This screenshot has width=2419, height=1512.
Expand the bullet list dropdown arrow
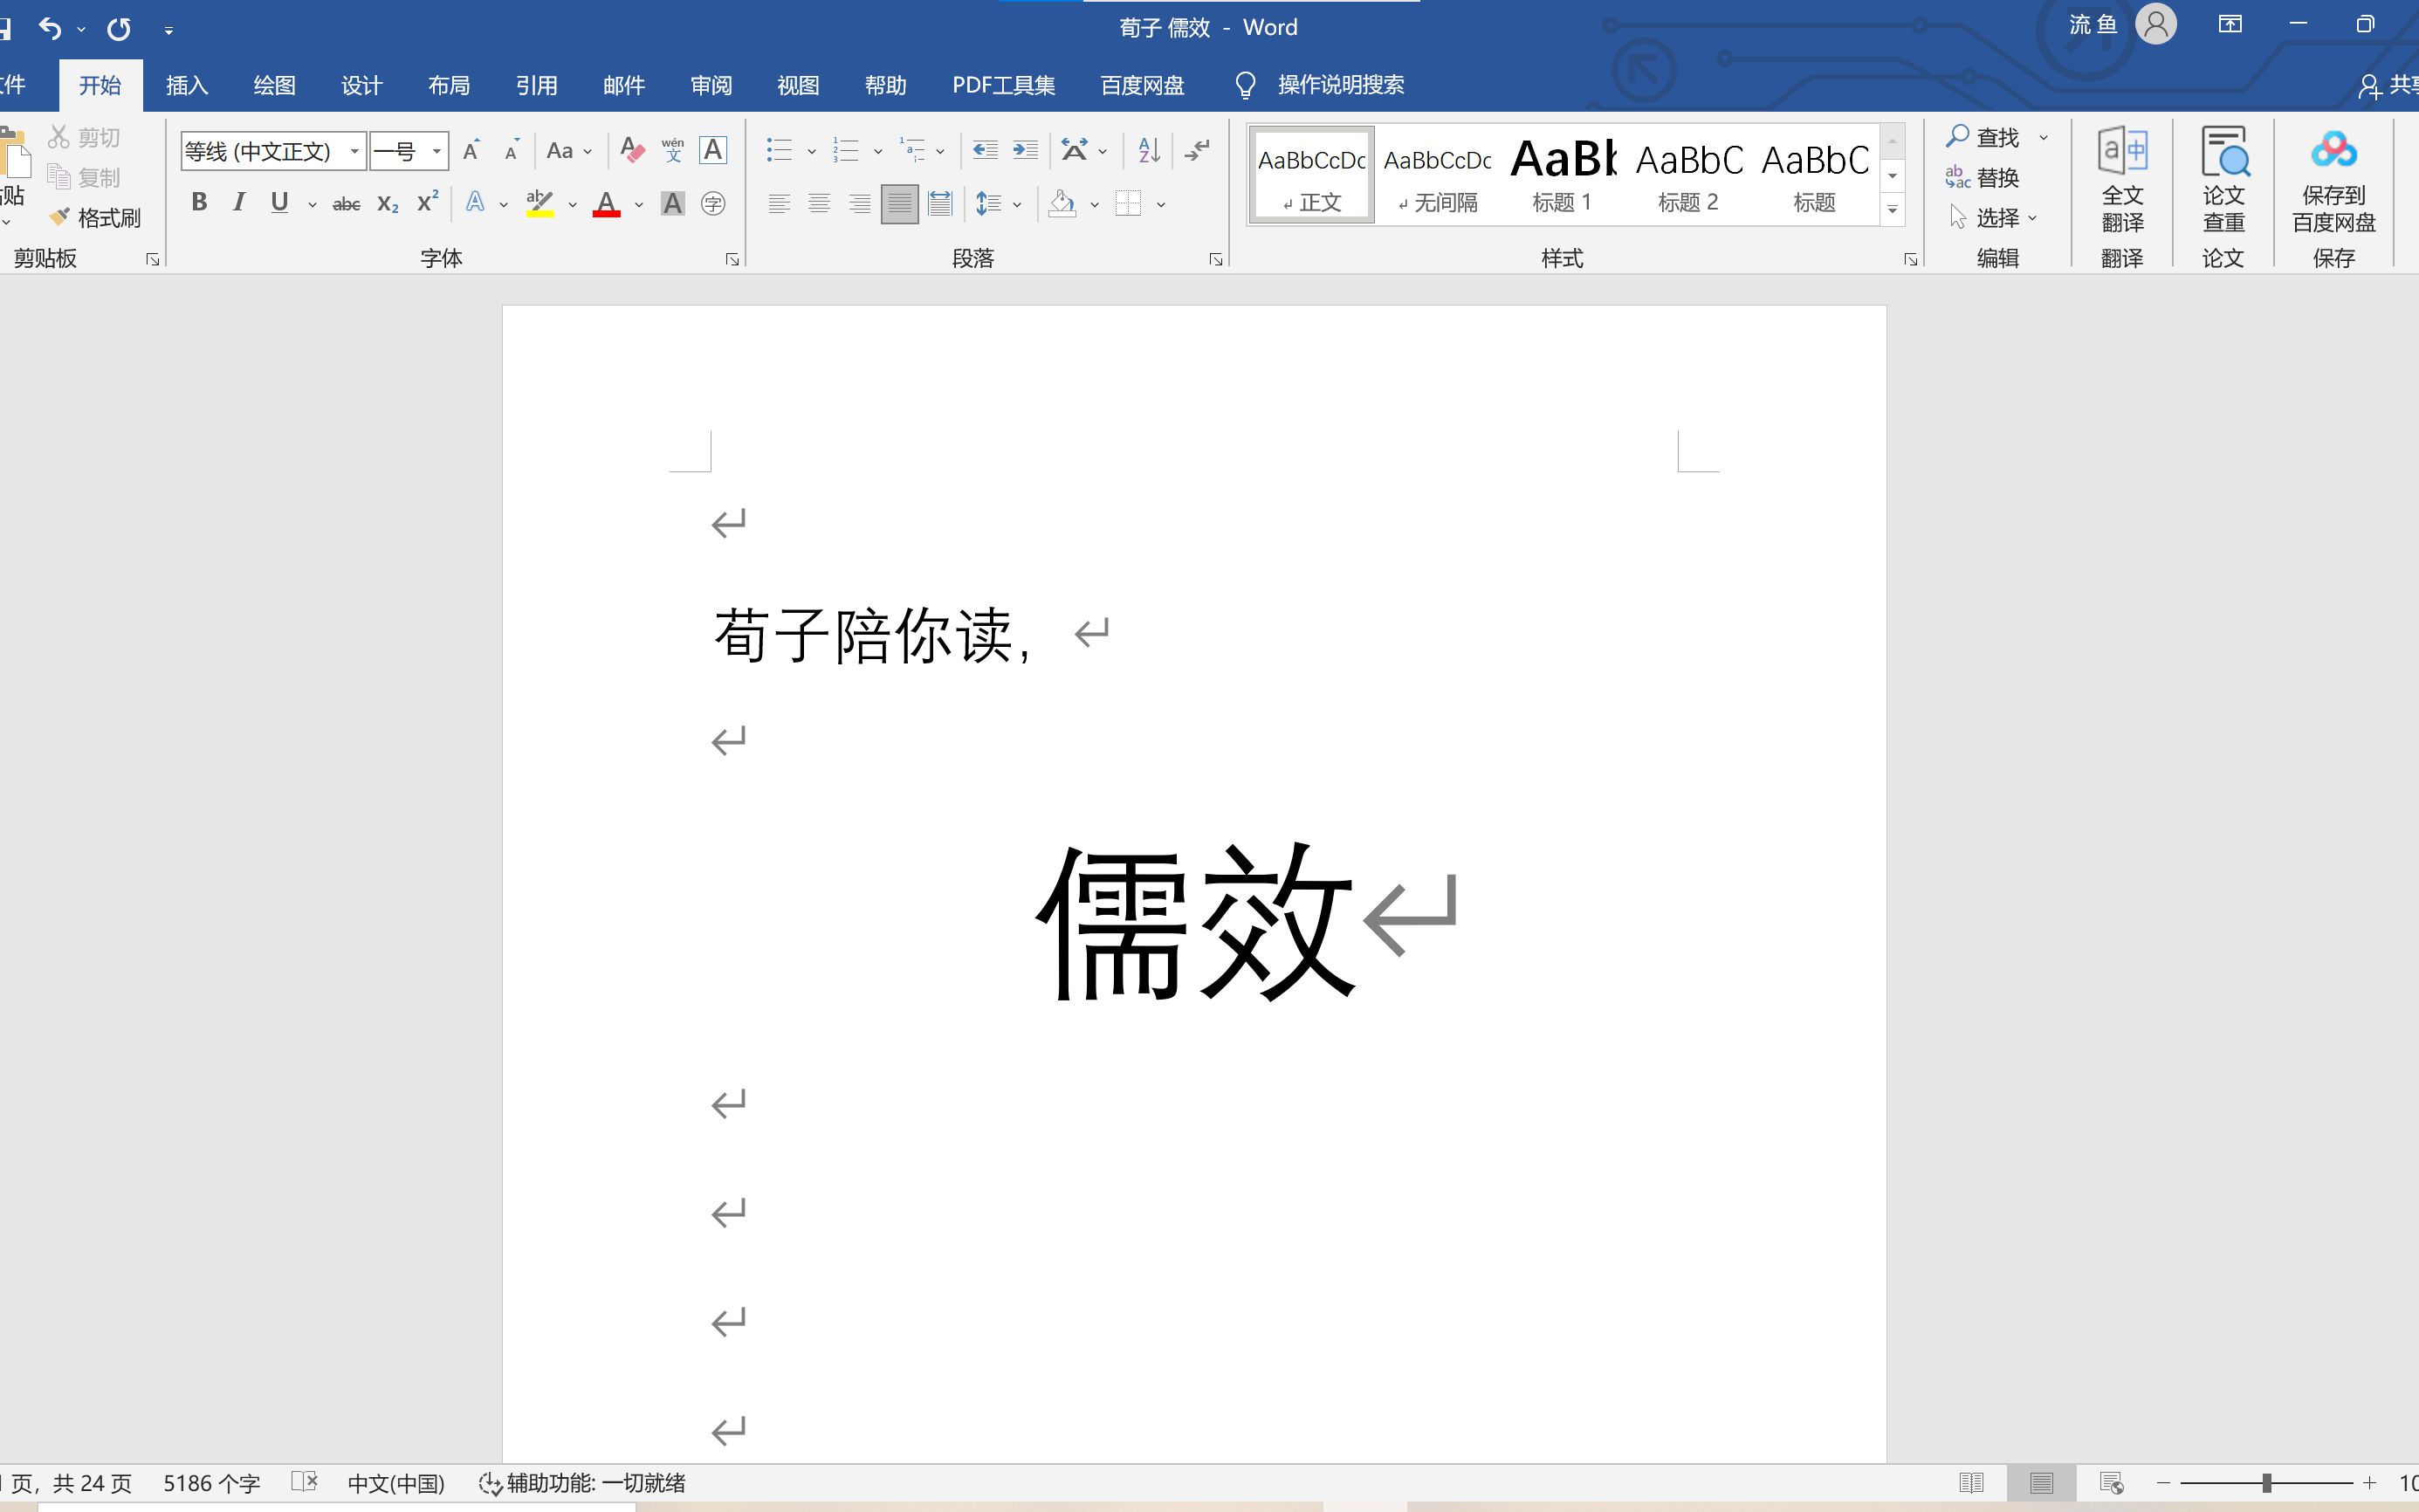click(x=811, y=151)
